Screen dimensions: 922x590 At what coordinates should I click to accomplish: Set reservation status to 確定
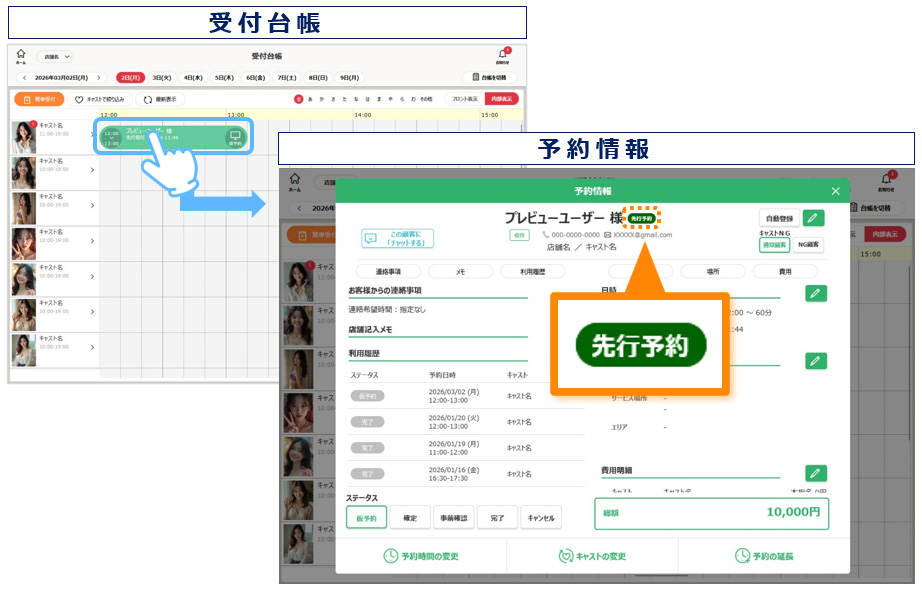click(410, 518)
